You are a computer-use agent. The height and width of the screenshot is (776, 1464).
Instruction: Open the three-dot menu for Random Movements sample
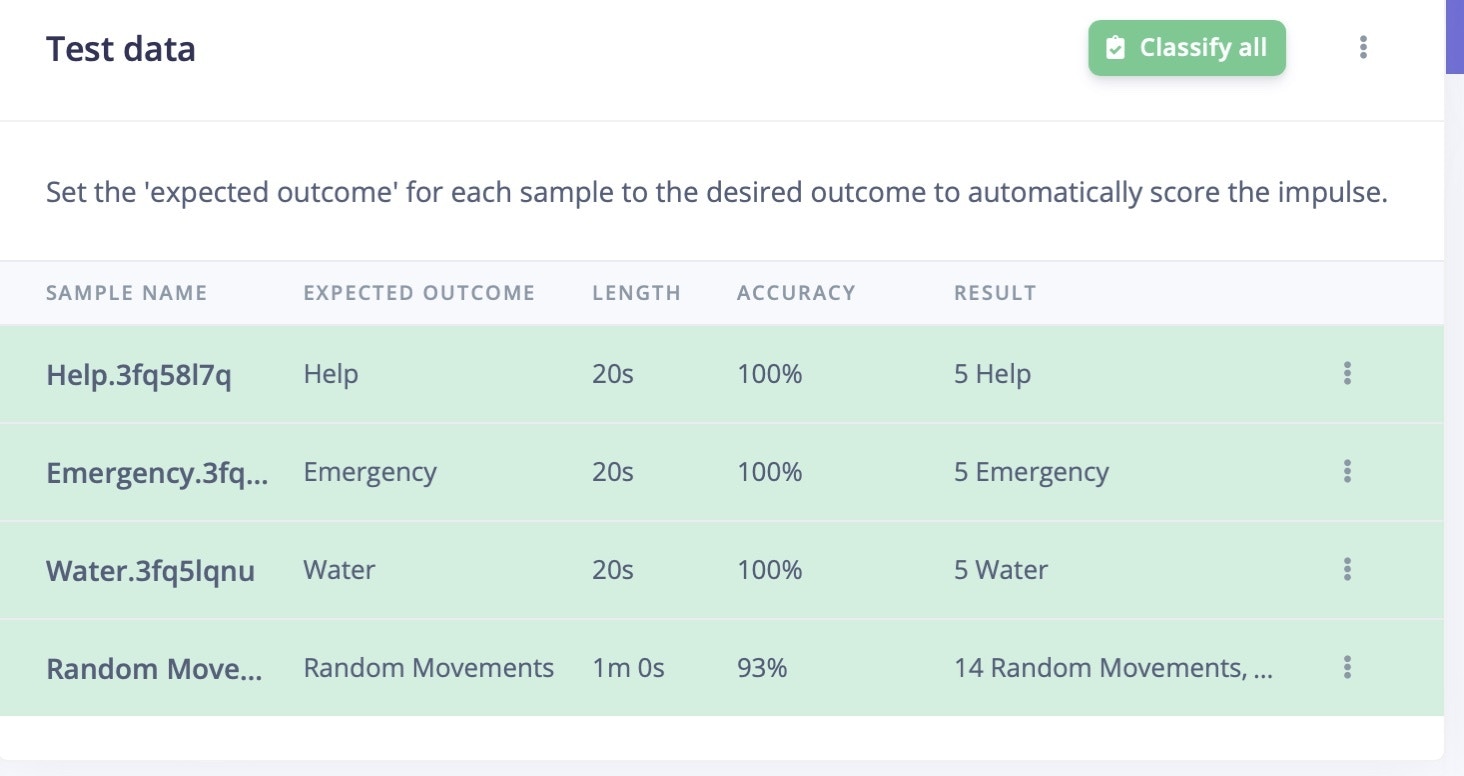1347,667
